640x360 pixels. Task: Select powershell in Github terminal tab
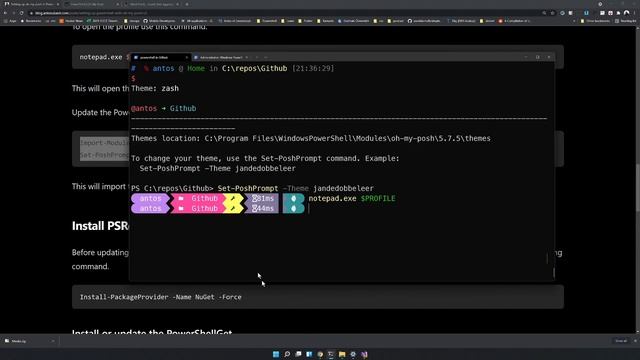coord(160,57)
